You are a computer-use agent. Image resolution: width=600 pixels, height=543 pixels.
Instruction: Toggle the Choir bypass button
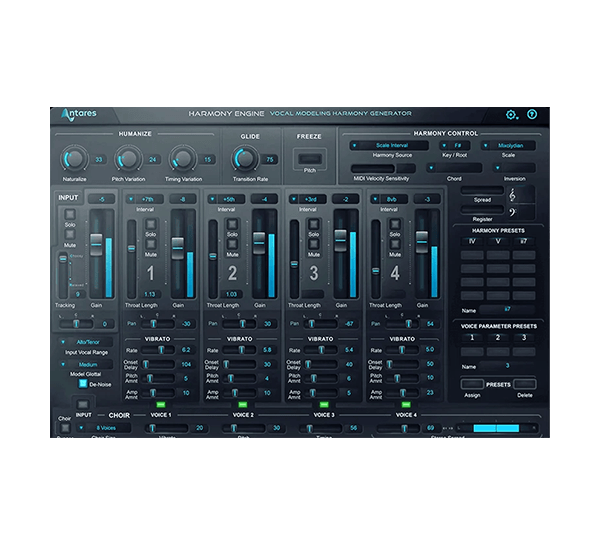[65, 427]
